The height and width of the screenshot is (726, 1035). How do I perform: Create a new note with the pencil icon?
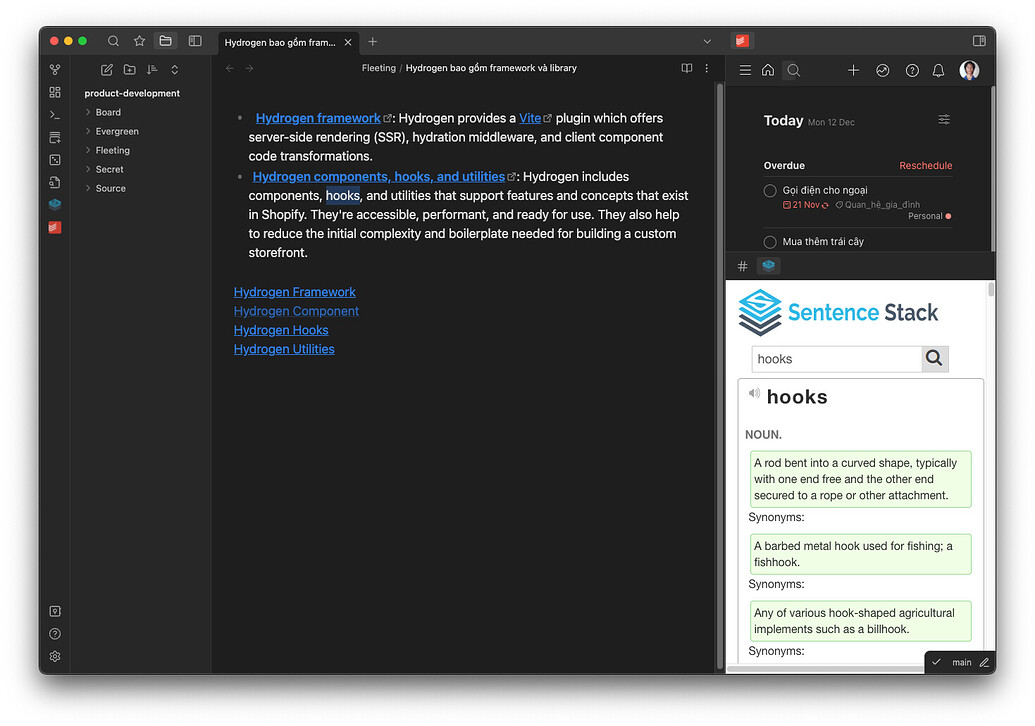pyautogui.click(x=108, y=70)
